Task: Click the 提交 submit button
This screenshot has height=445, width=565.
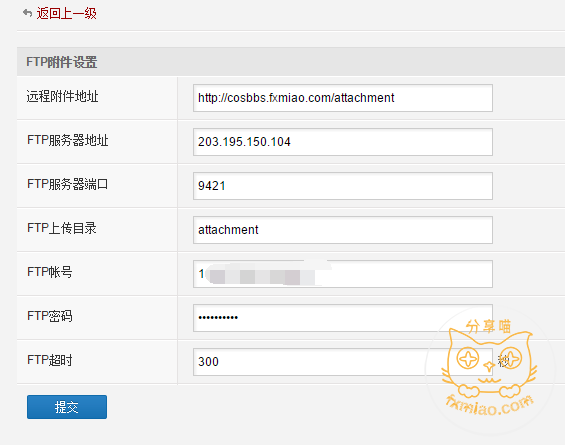Action: click(x=67, y=407)
